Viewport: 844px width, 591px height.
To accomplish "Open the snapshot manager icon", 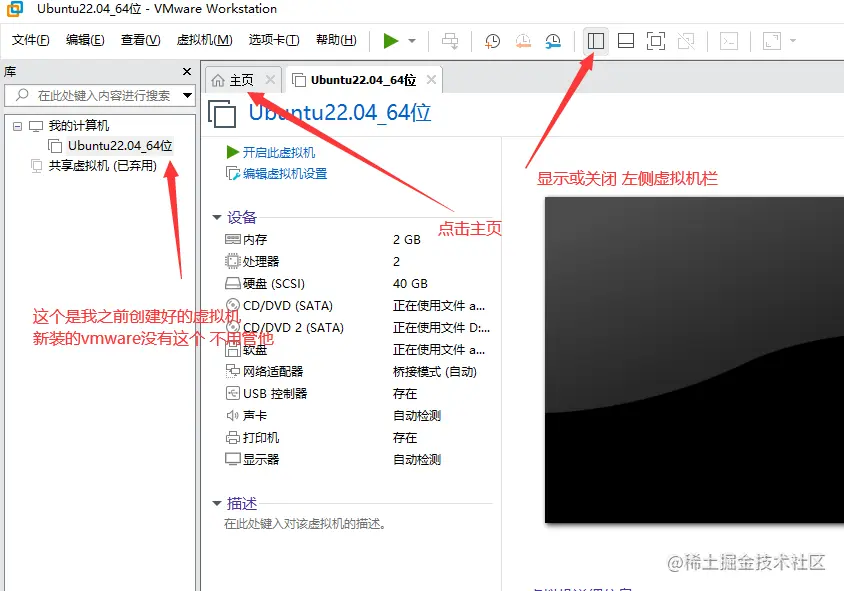I will pyautogui.click(x=553, y=41).
